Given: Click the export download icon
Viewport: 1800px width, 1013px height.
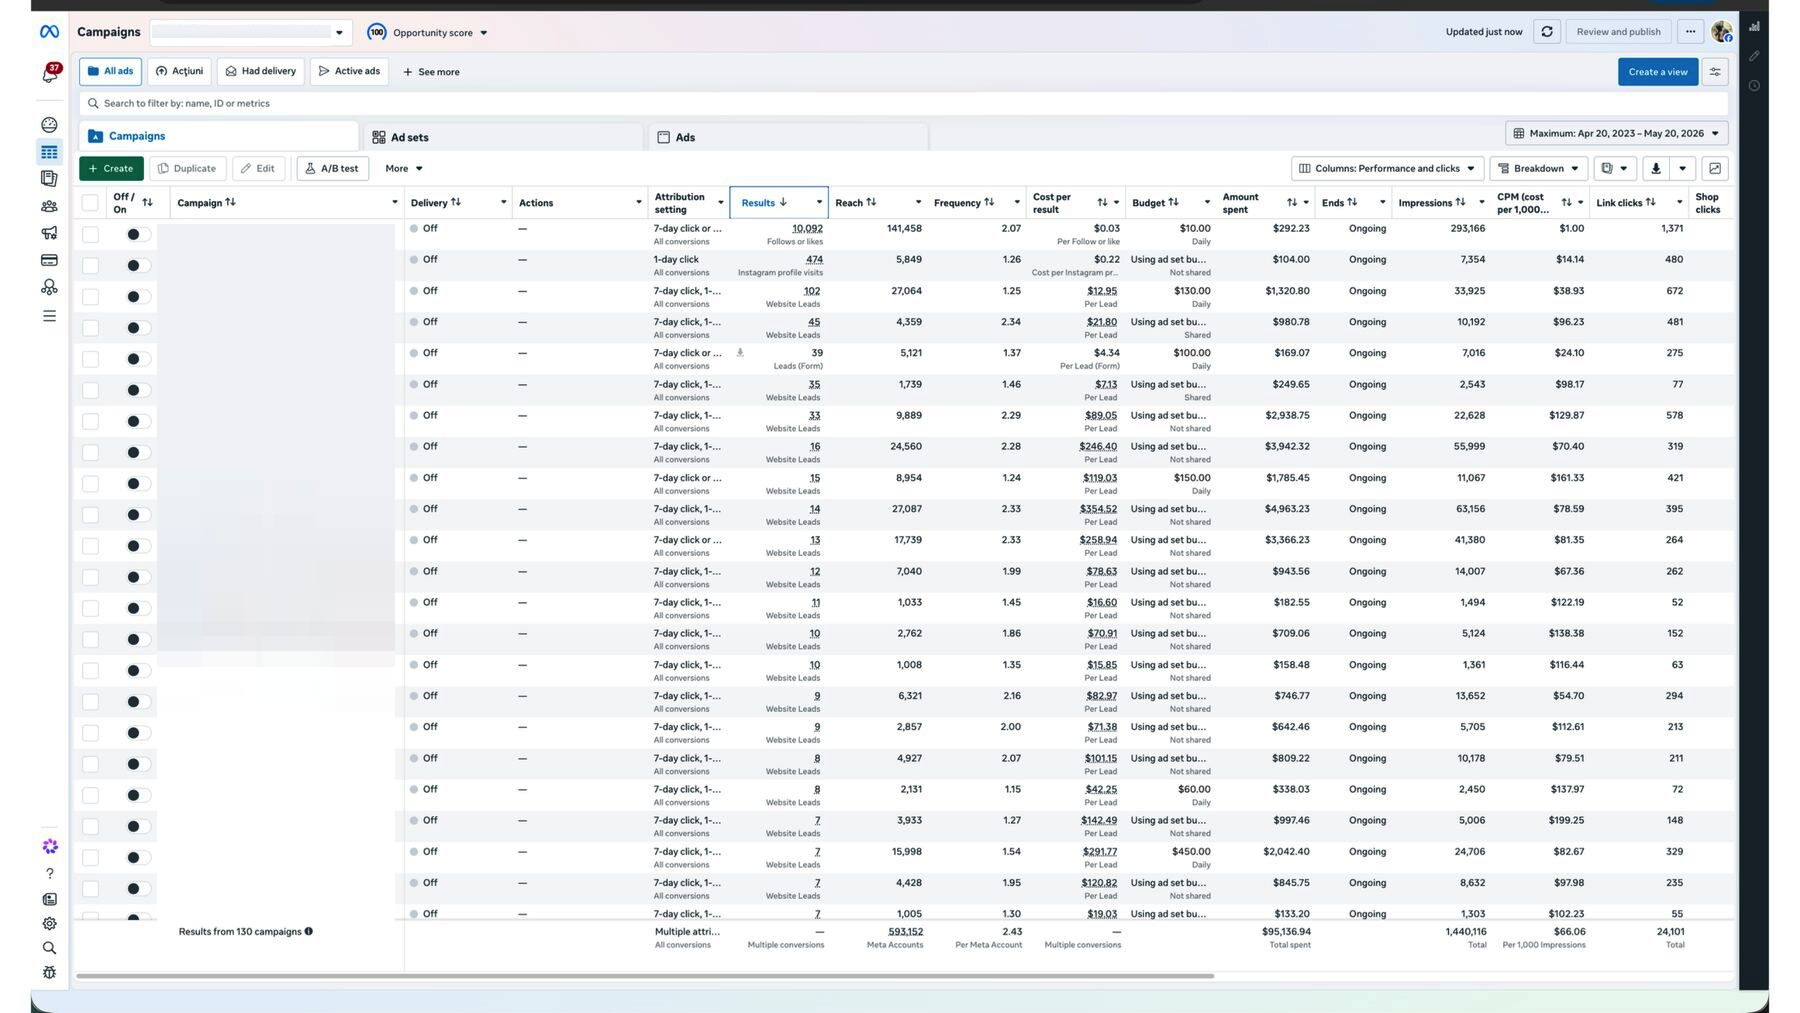Looking at the screenshot, I should tap(1656, 168).
